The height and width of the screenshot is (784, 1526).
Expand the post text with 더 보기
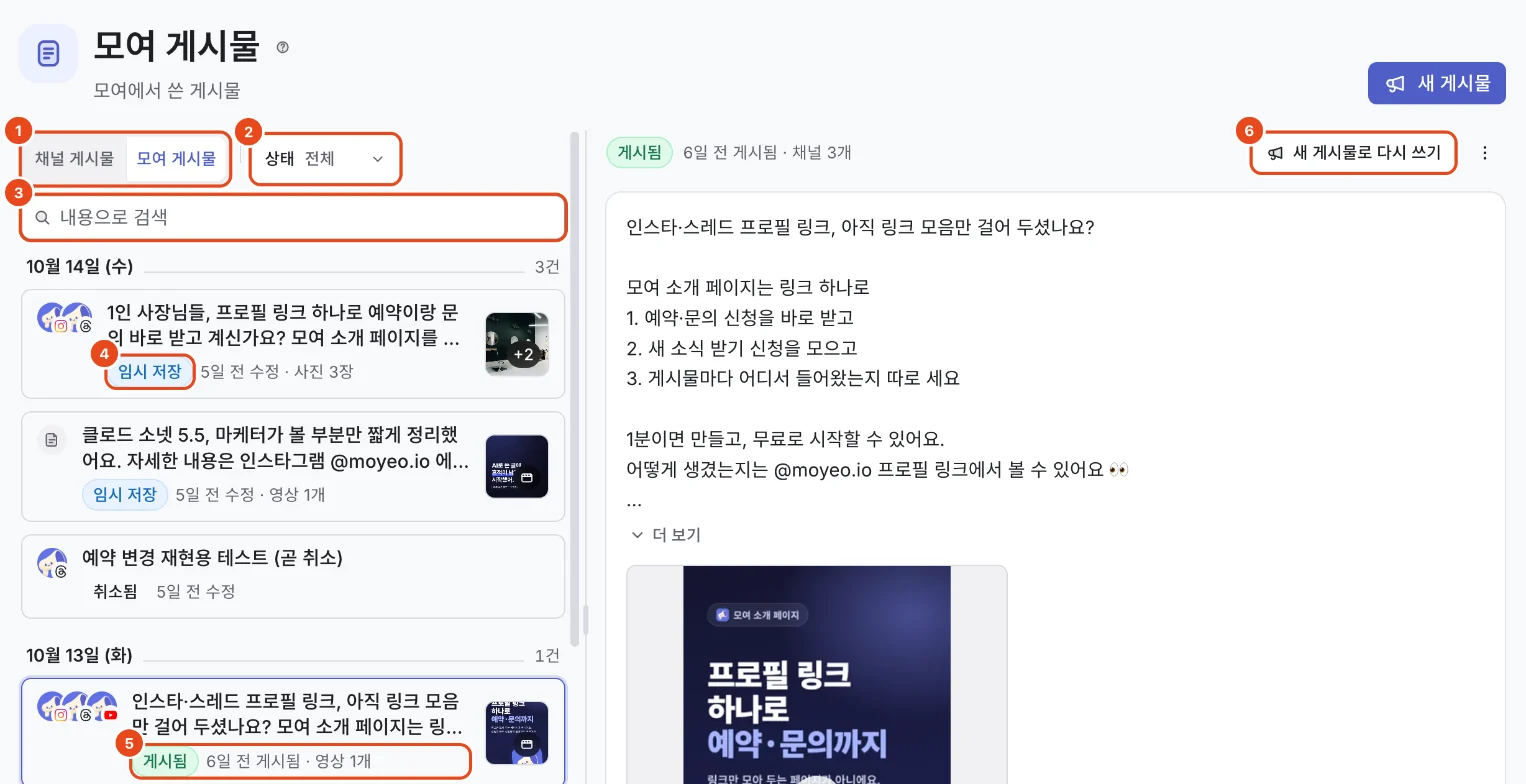click(x=666, y=535)
